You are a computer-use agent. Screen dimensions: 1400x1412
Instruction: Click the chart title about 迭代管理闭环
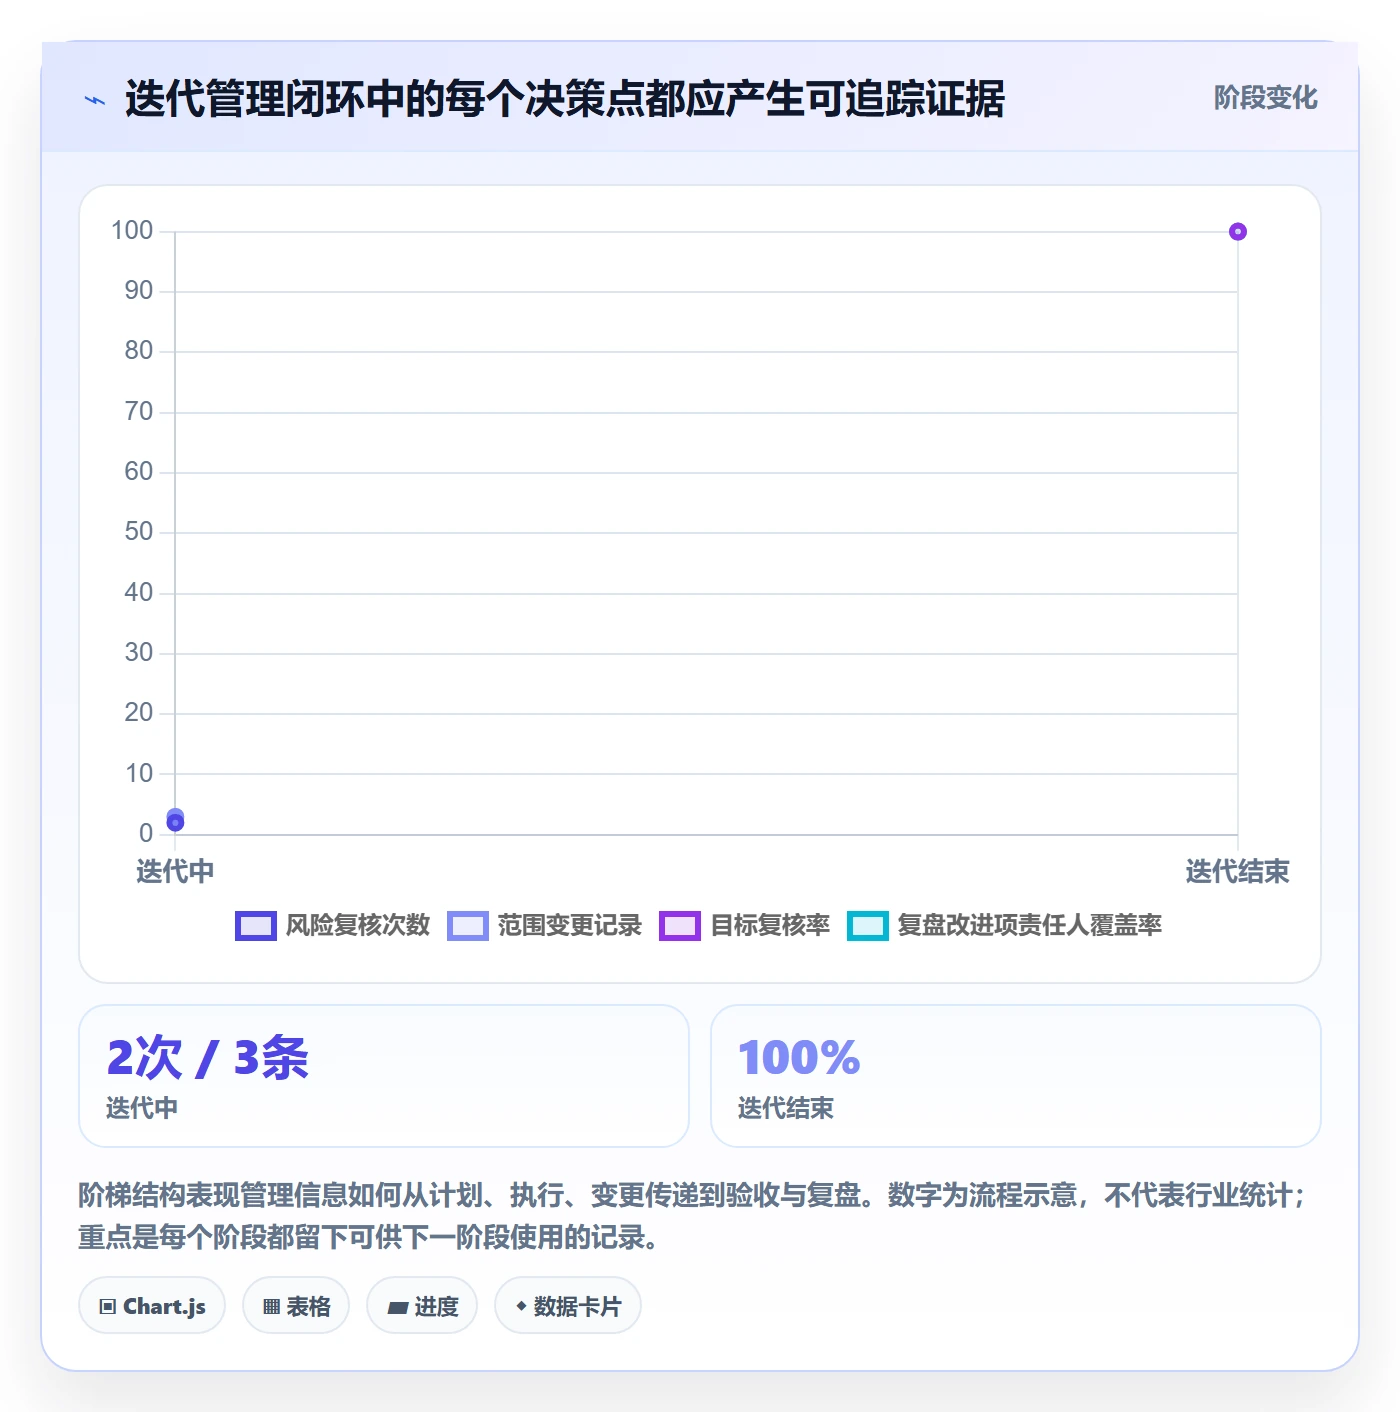point(565,100)
